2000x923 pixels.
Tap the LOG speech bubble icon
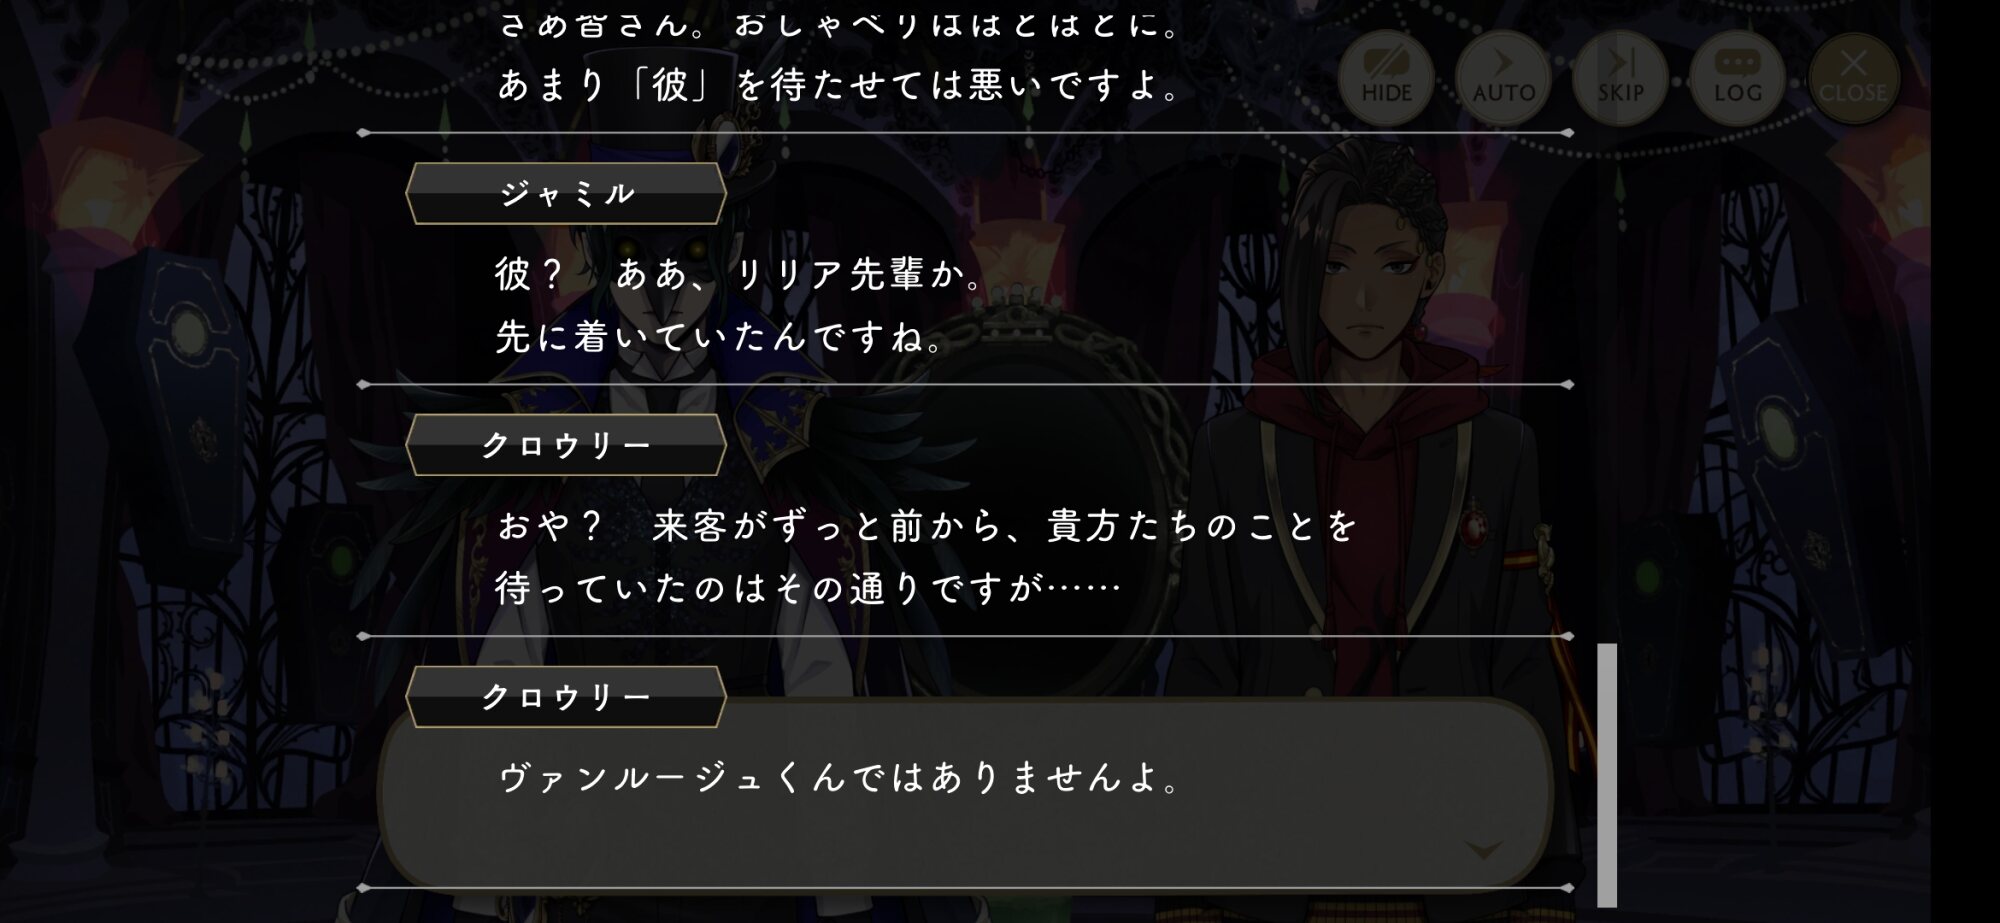(1737, 77)
